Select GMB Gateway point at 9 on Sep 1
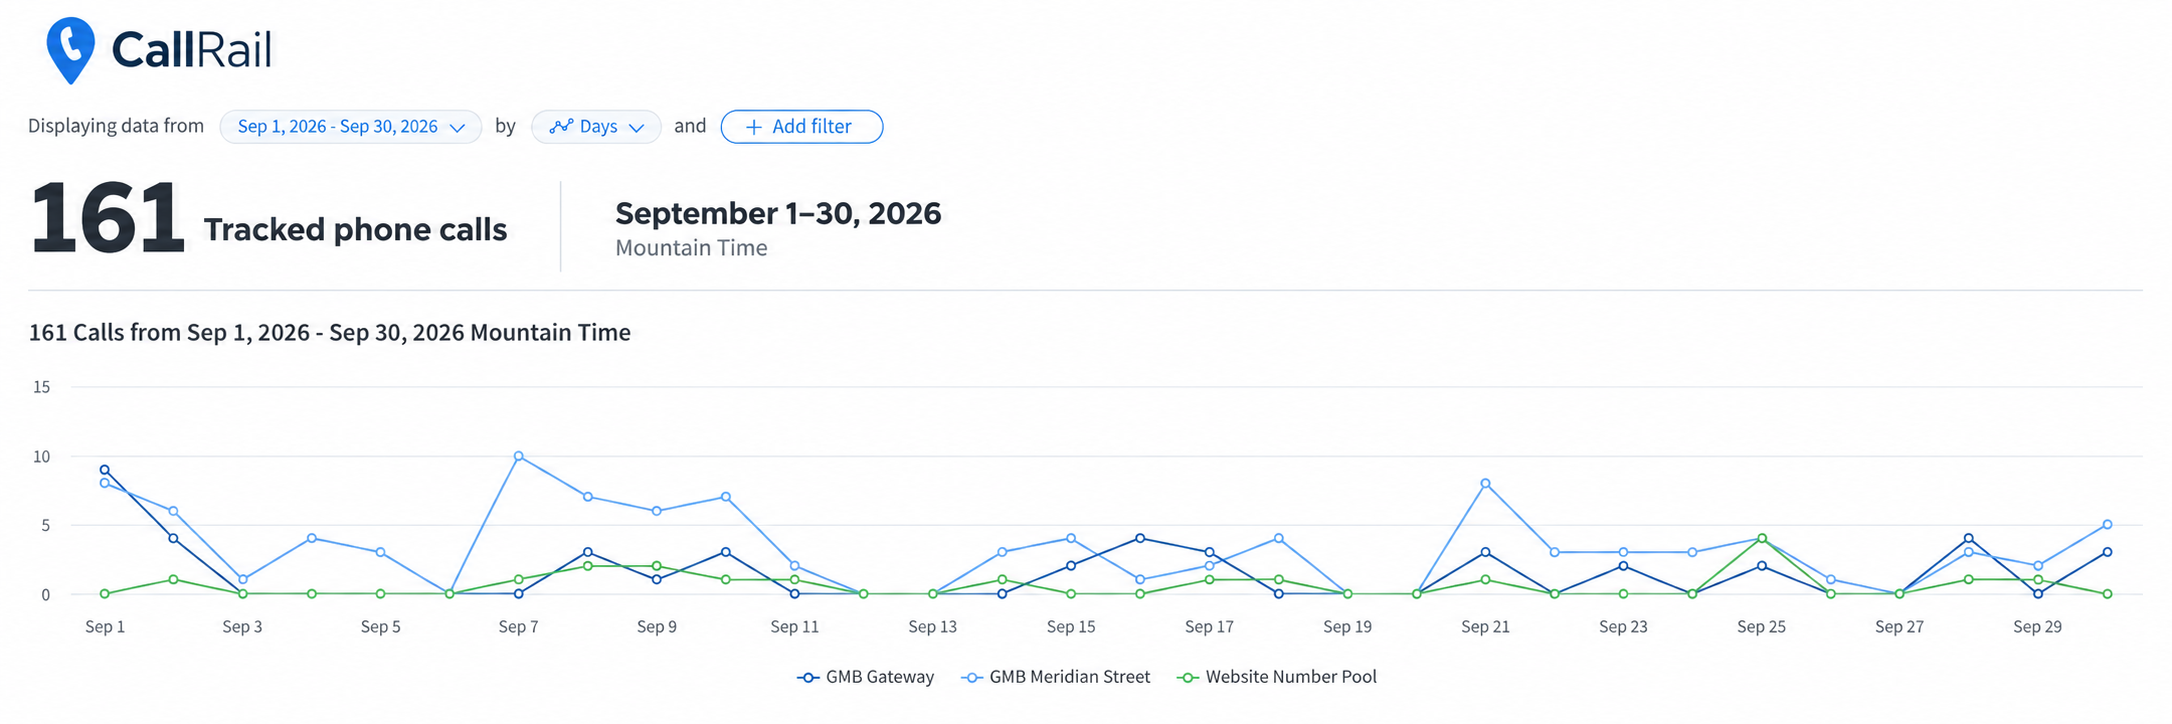The width and height of the screenshot is (2172, 724). [105, 470]
